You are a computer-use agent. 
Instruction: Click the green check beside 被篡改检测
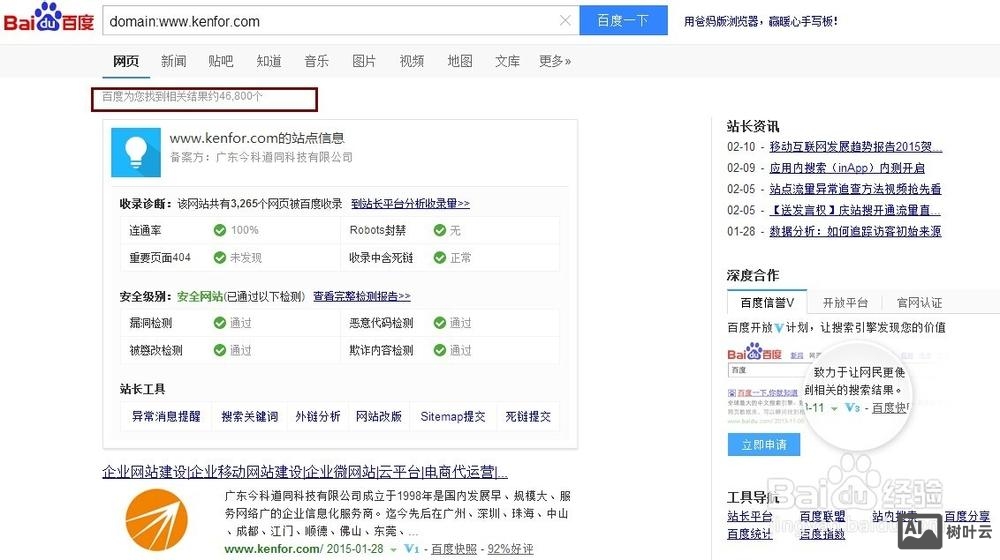pyautogui.click(x=220, y=350)
